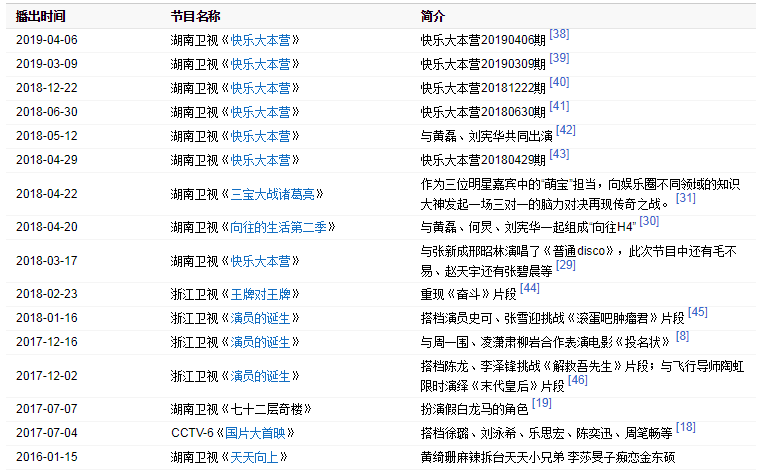Open citation [45]
This screenshot has width=757, height=471.
(x=698, y=312)
